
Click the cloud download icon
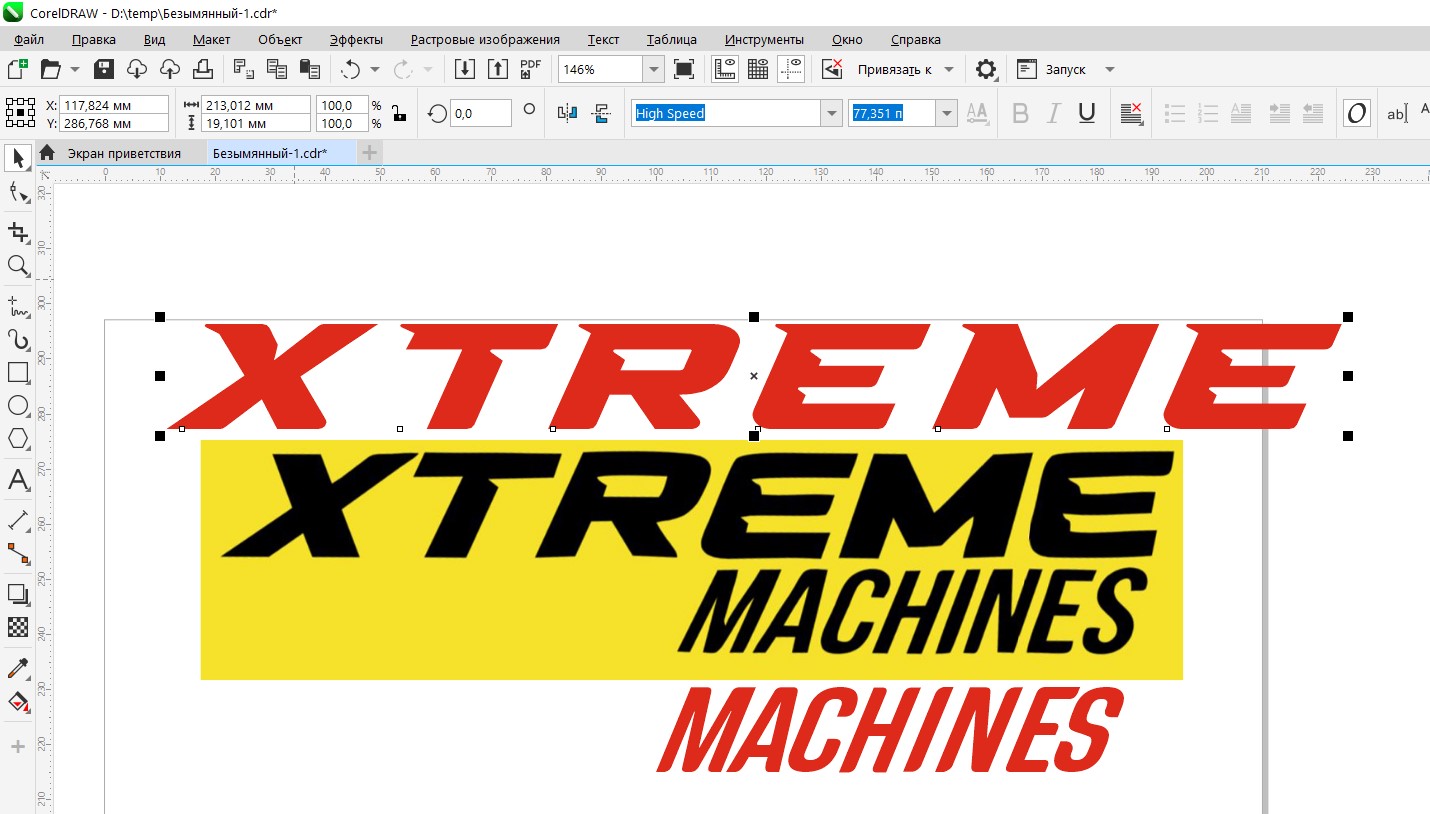[x=137, y=69]
